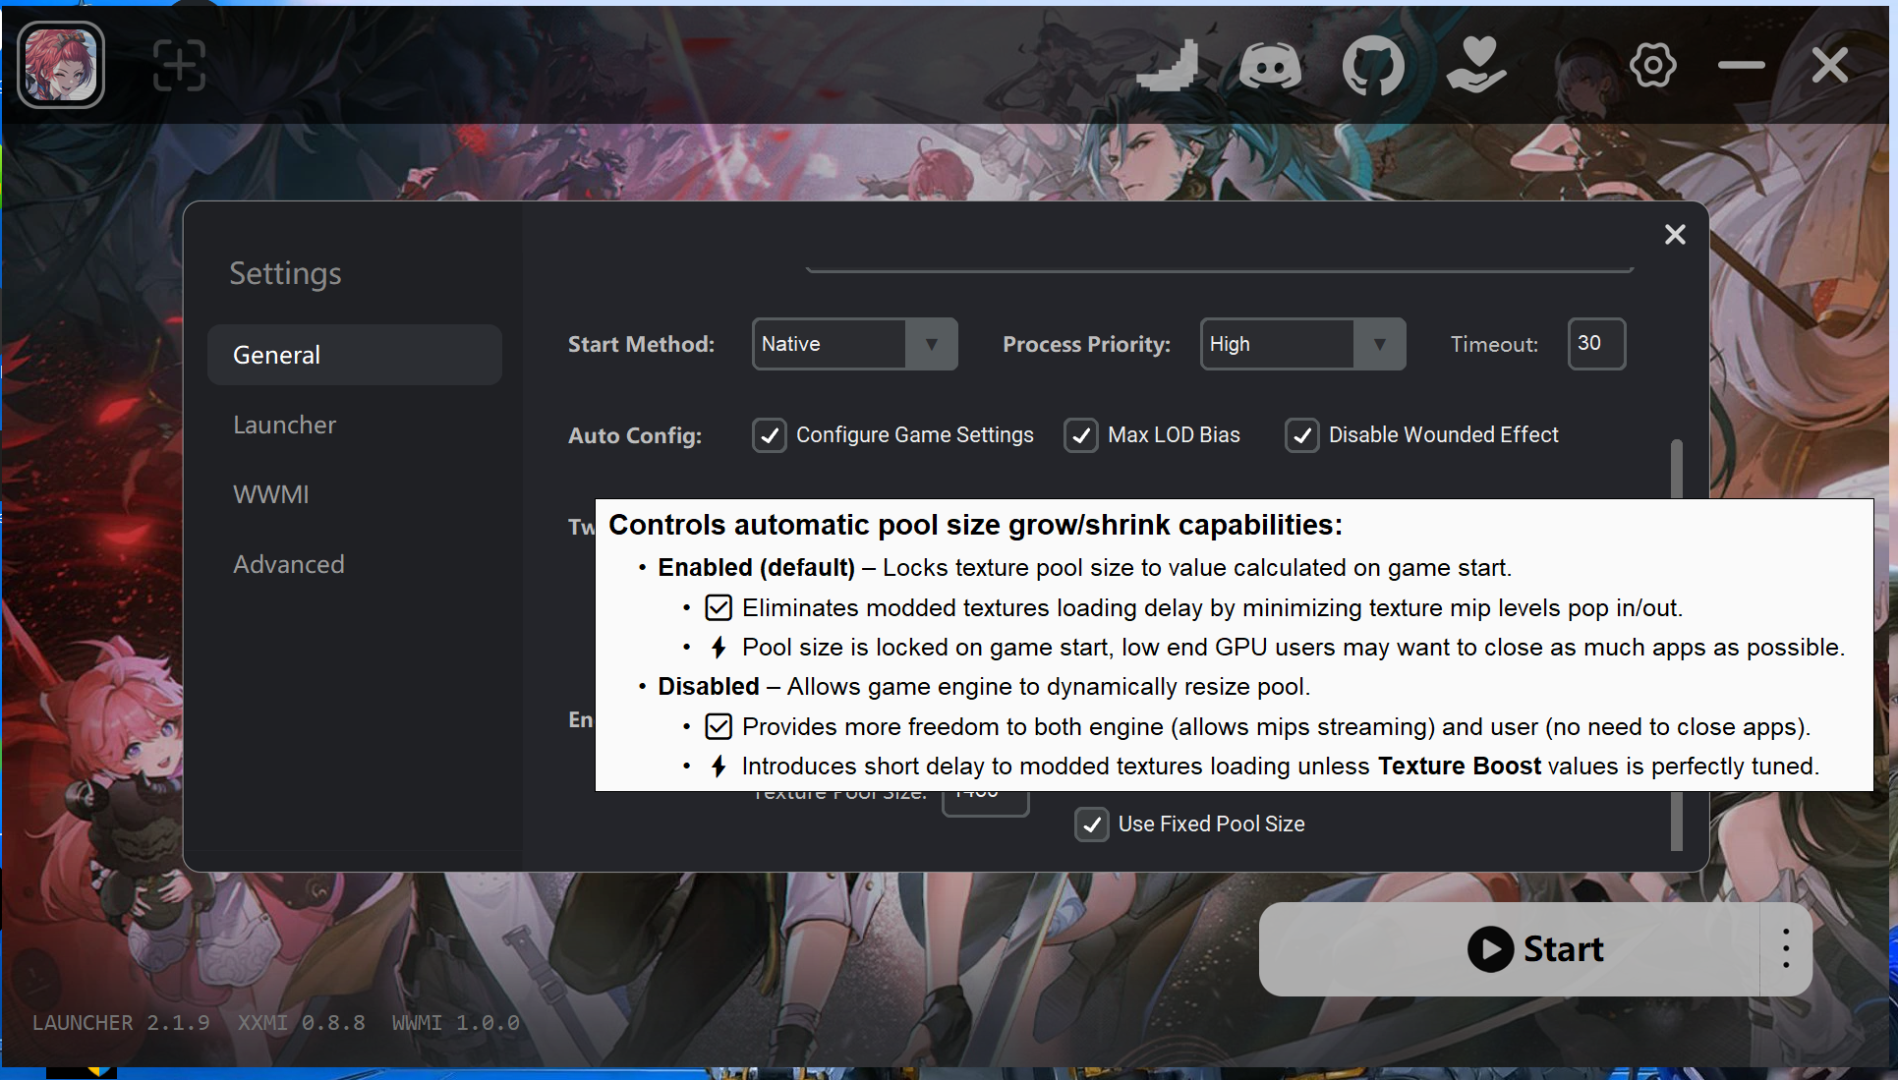This screenshot has width=1898, height=1080.
Task: Open the launcher settings gear icon
Action: point(1653,66)
